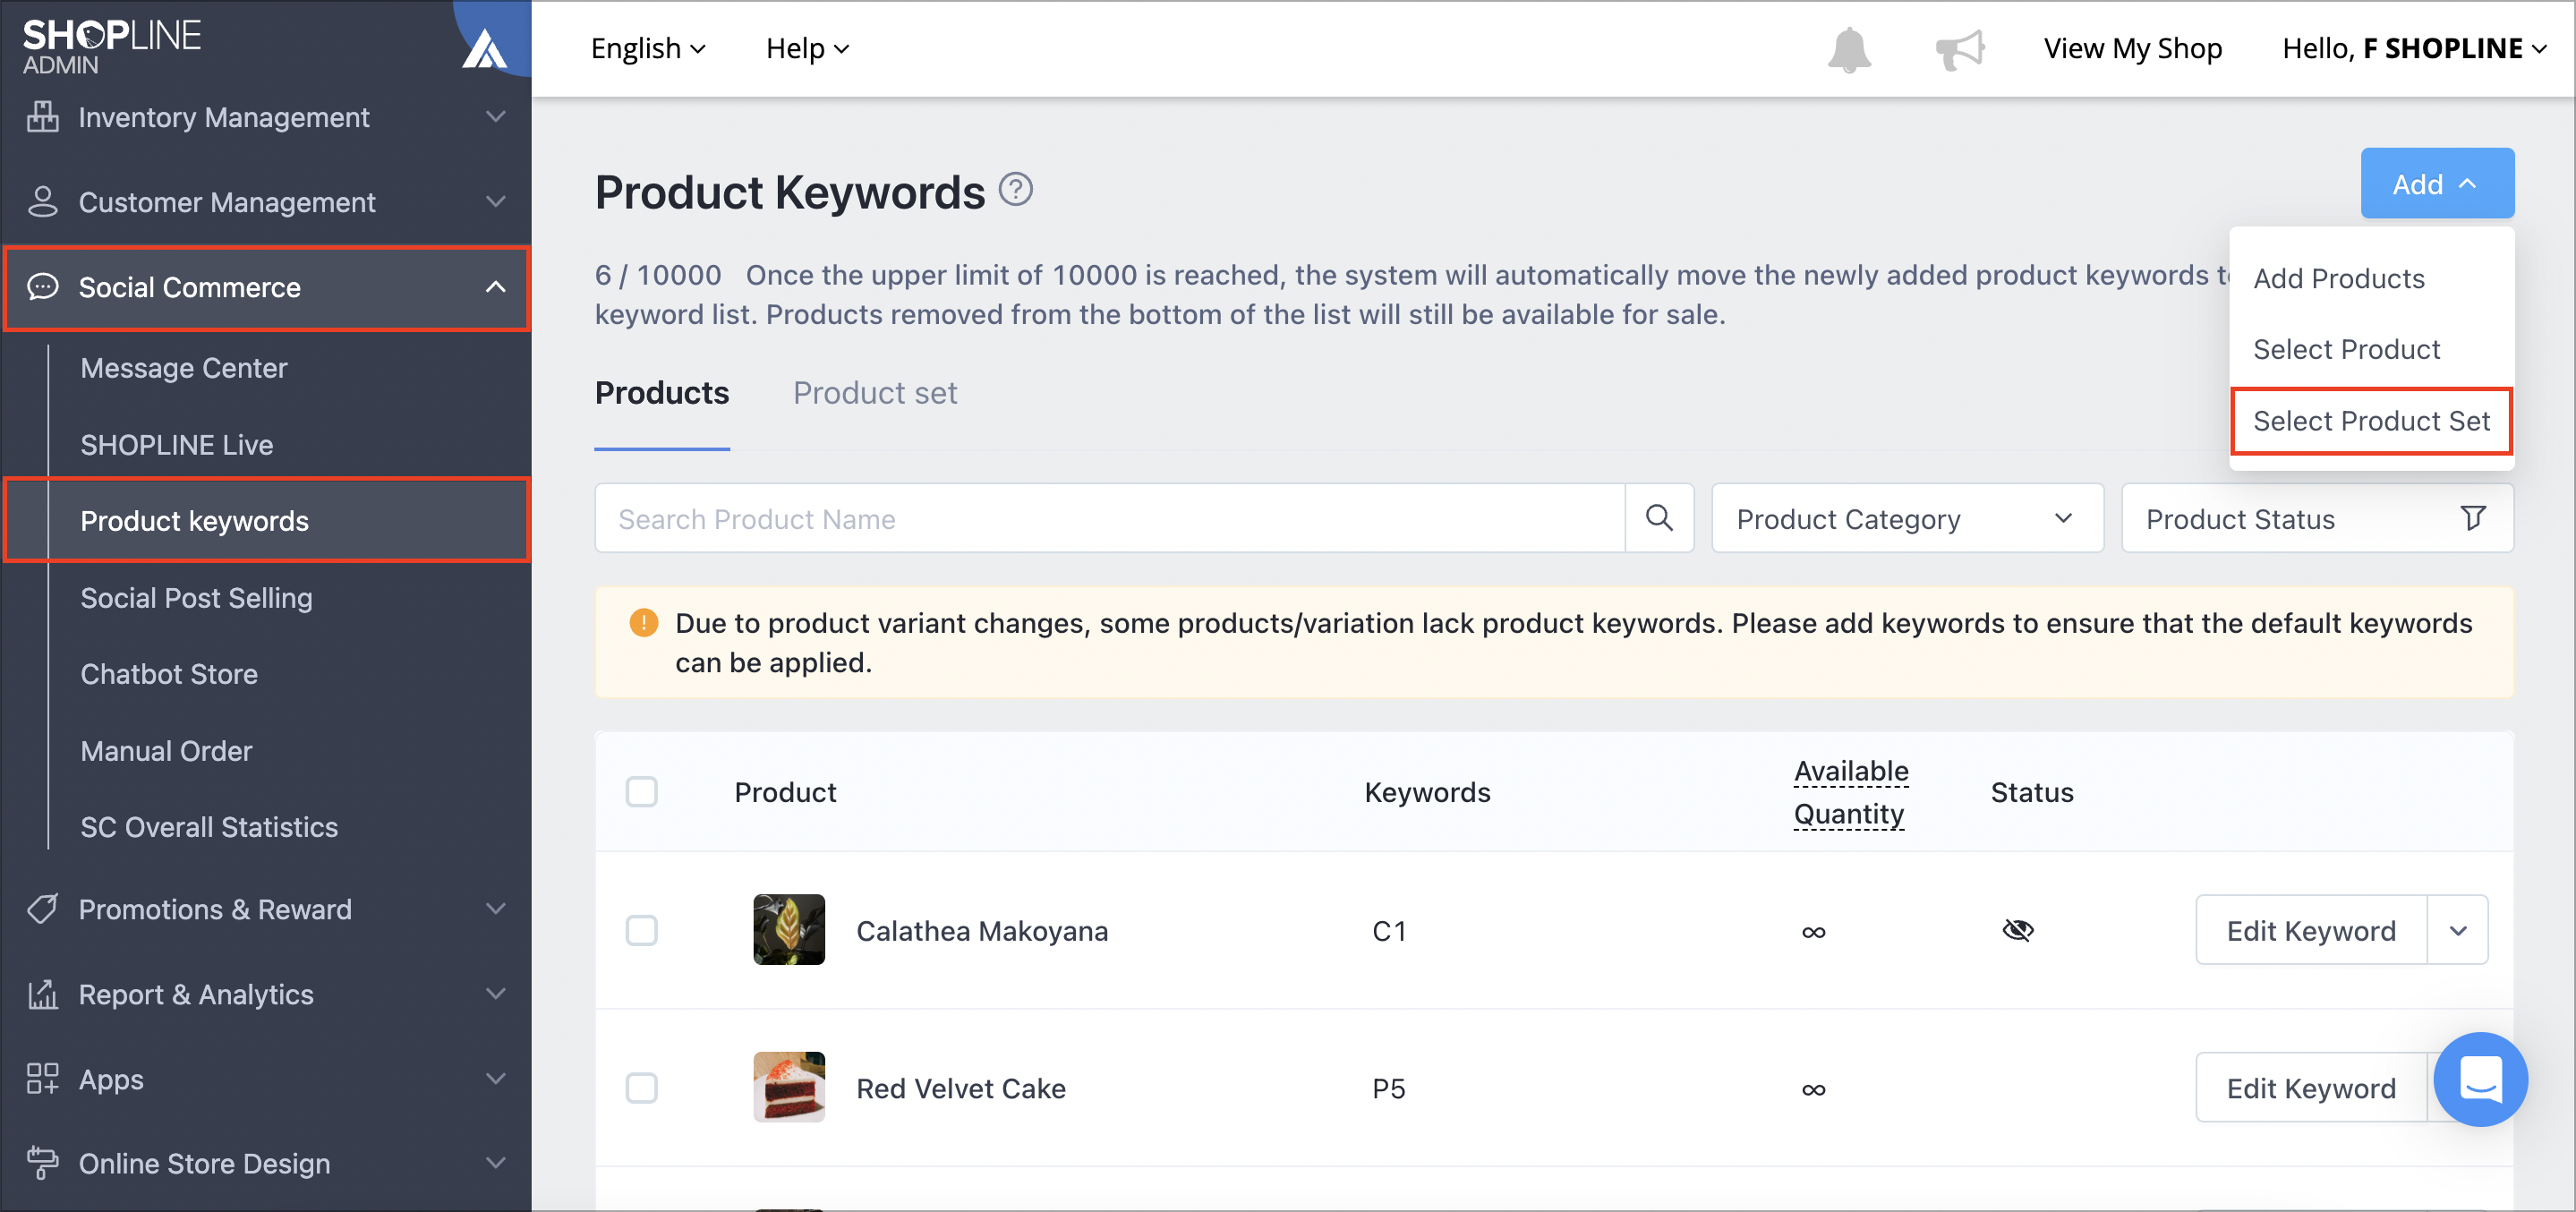
Task: Tick the select-all checkbox in the table header
Action: 641,792
